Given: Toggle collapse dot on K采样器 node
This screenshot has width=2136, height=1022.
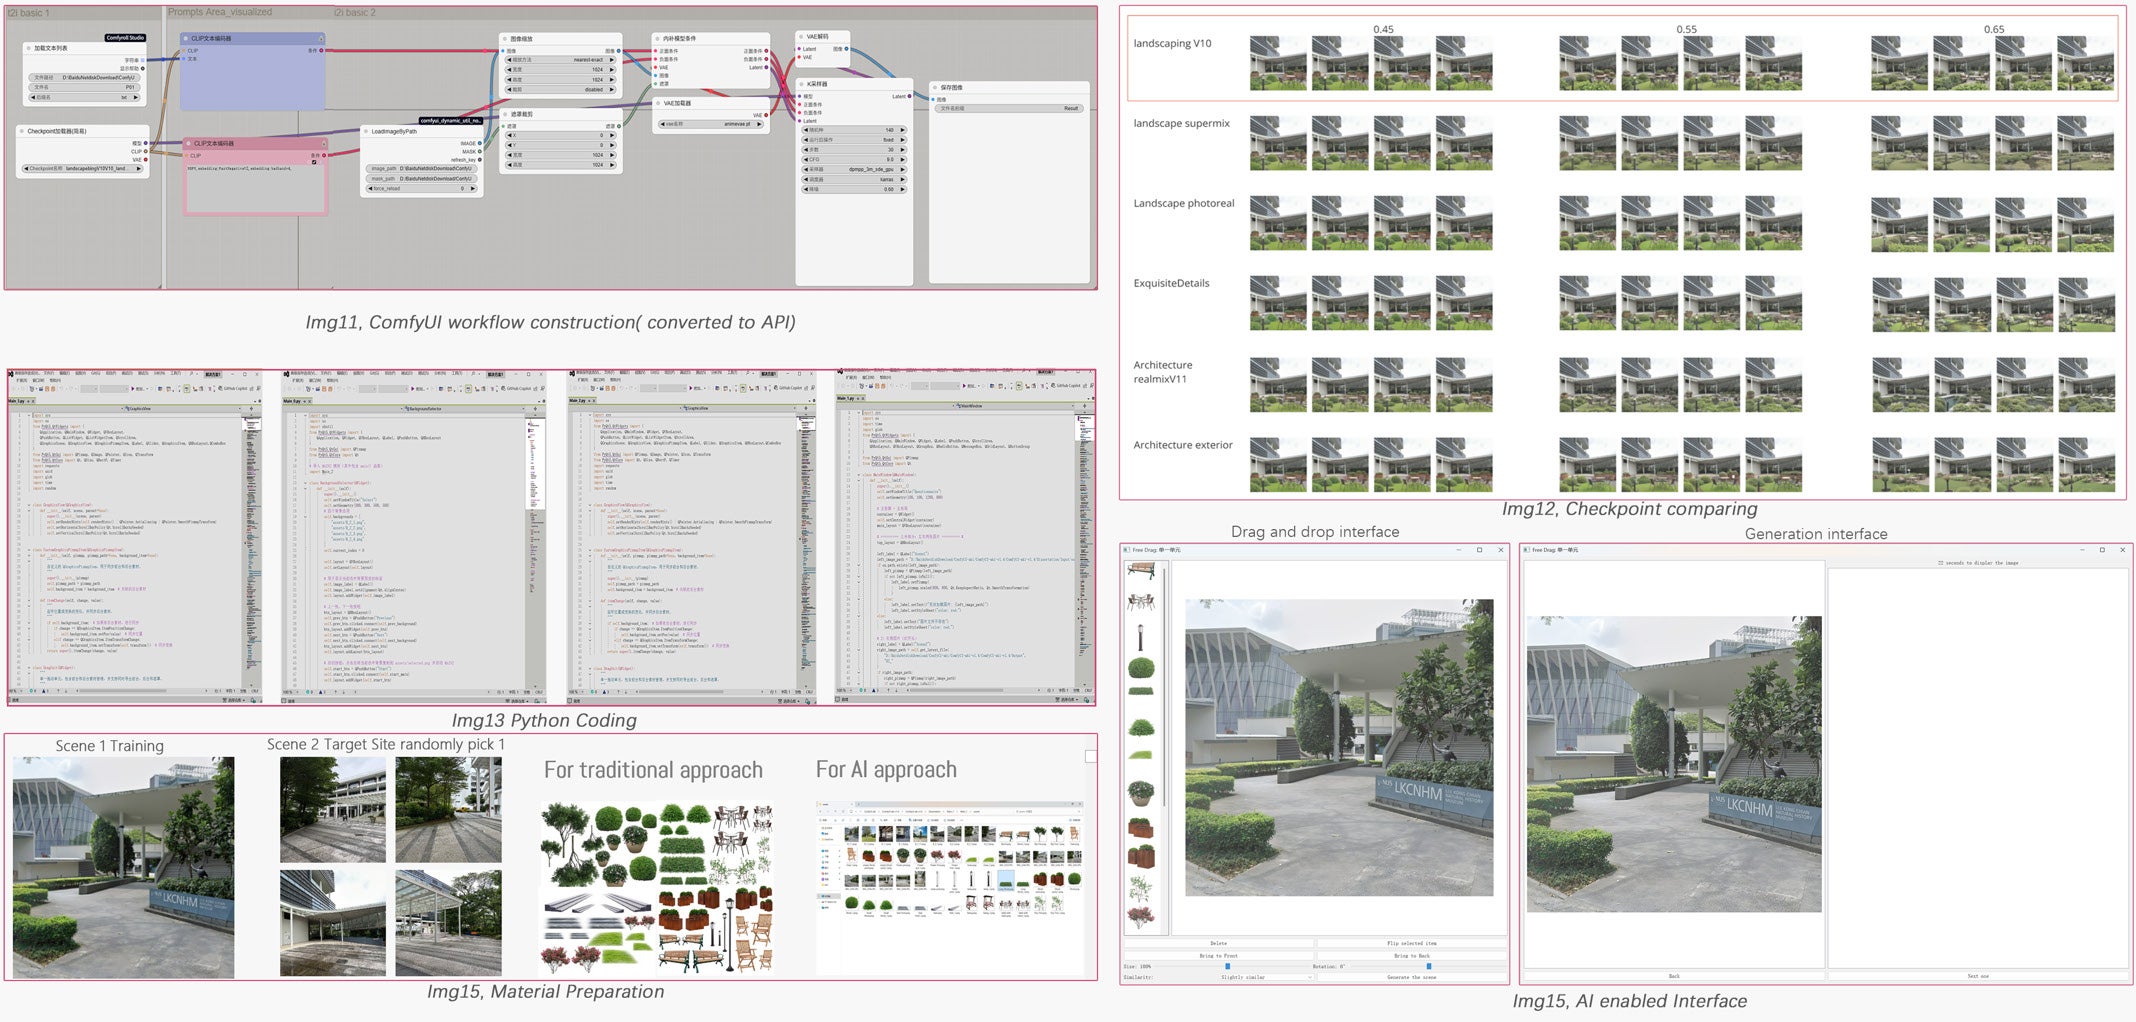Looking at the screenshot, I should [x=802, y=84].
